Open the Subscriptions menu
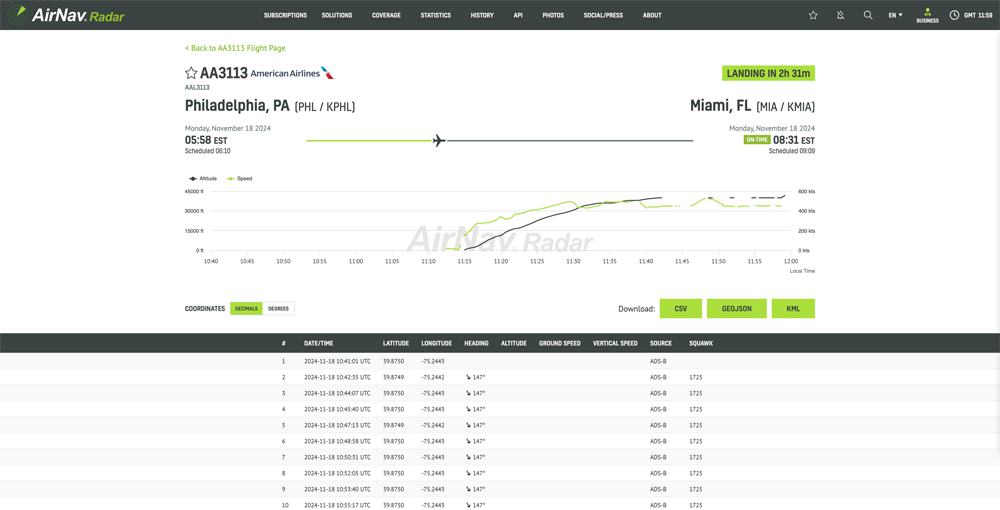This screenshot has height=510, width=1000. tap(285, 15)
